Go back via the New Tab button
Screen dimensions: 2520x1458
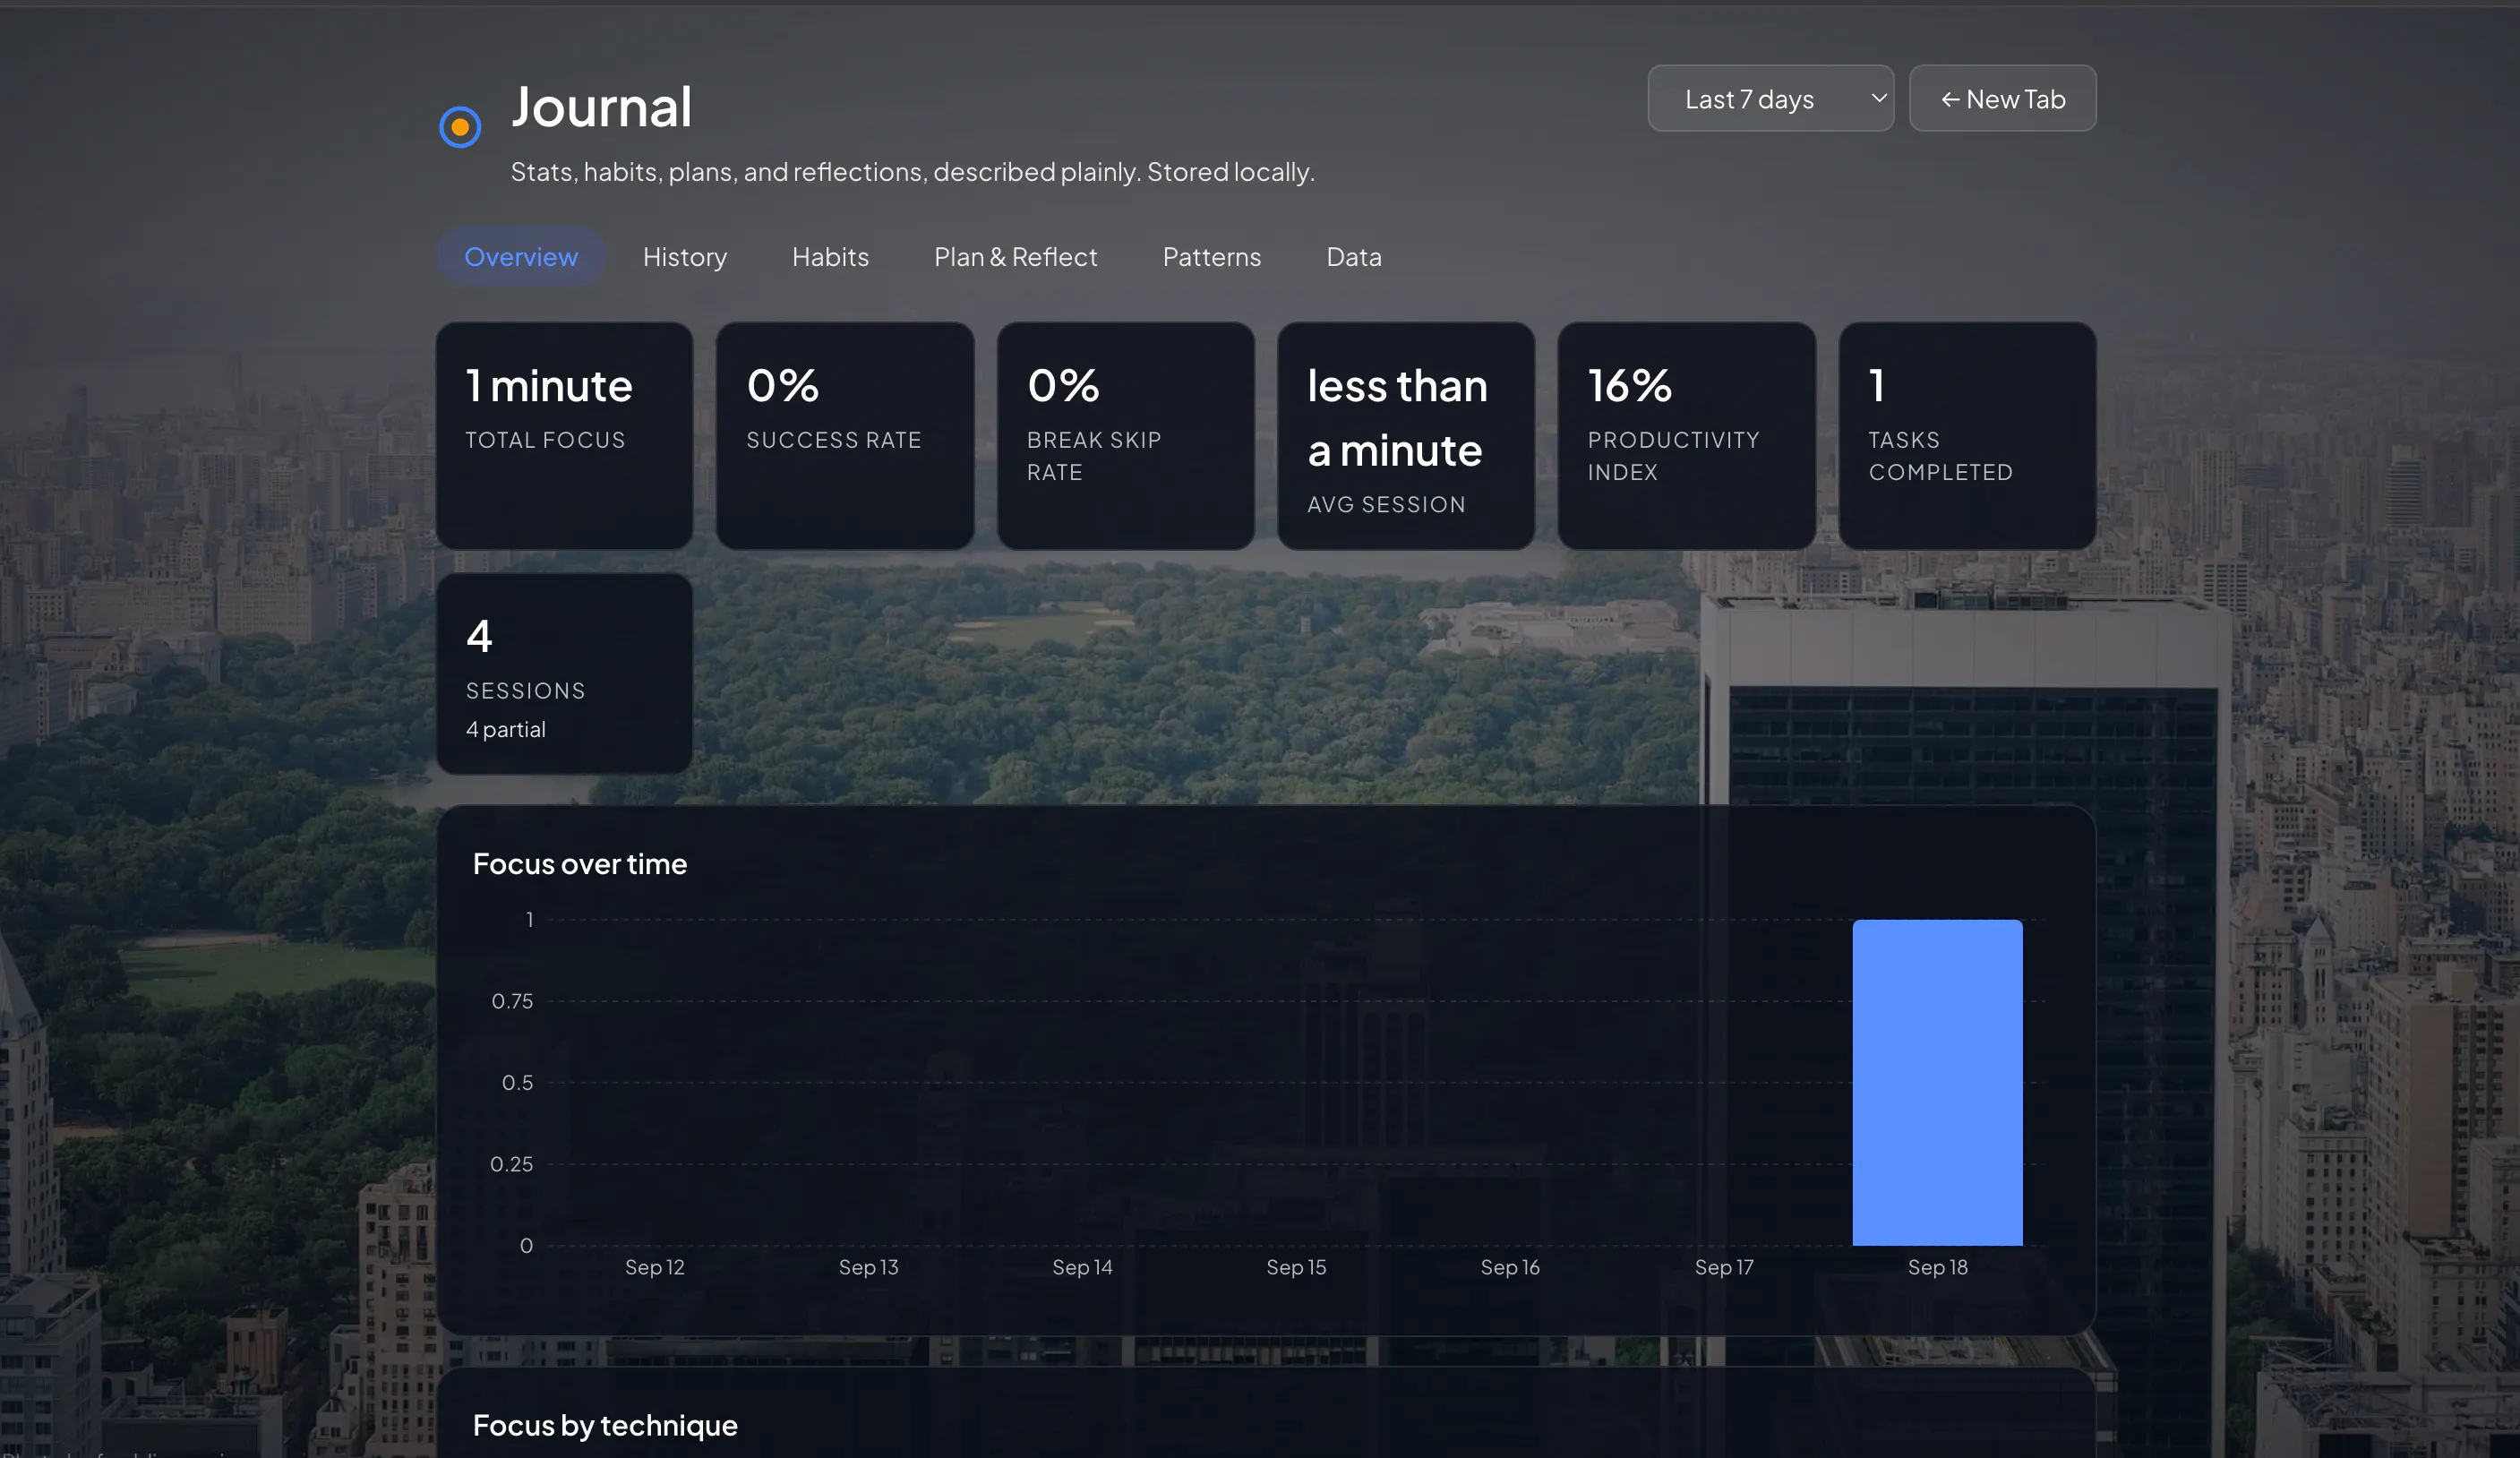pos(2002,99)
